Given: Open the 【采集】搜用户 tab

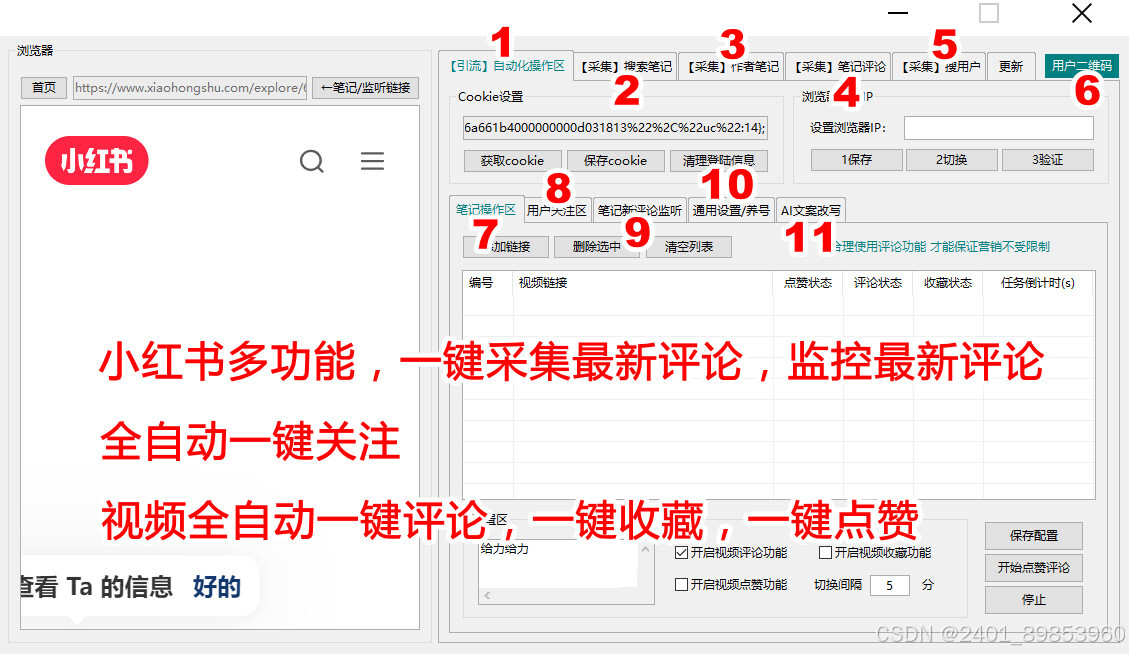Looking at the screenshot, I should [940, 66].
